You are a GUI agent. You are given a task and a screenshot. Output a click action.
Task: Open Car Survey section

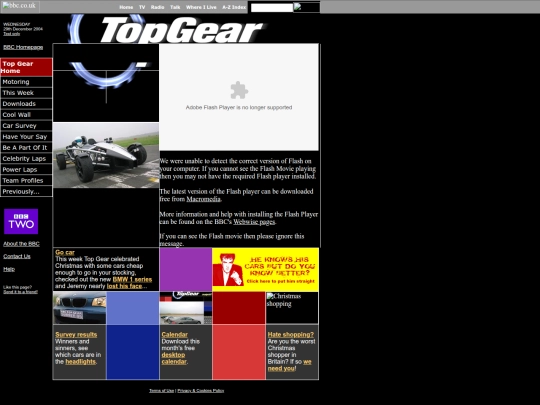point(26,126)
